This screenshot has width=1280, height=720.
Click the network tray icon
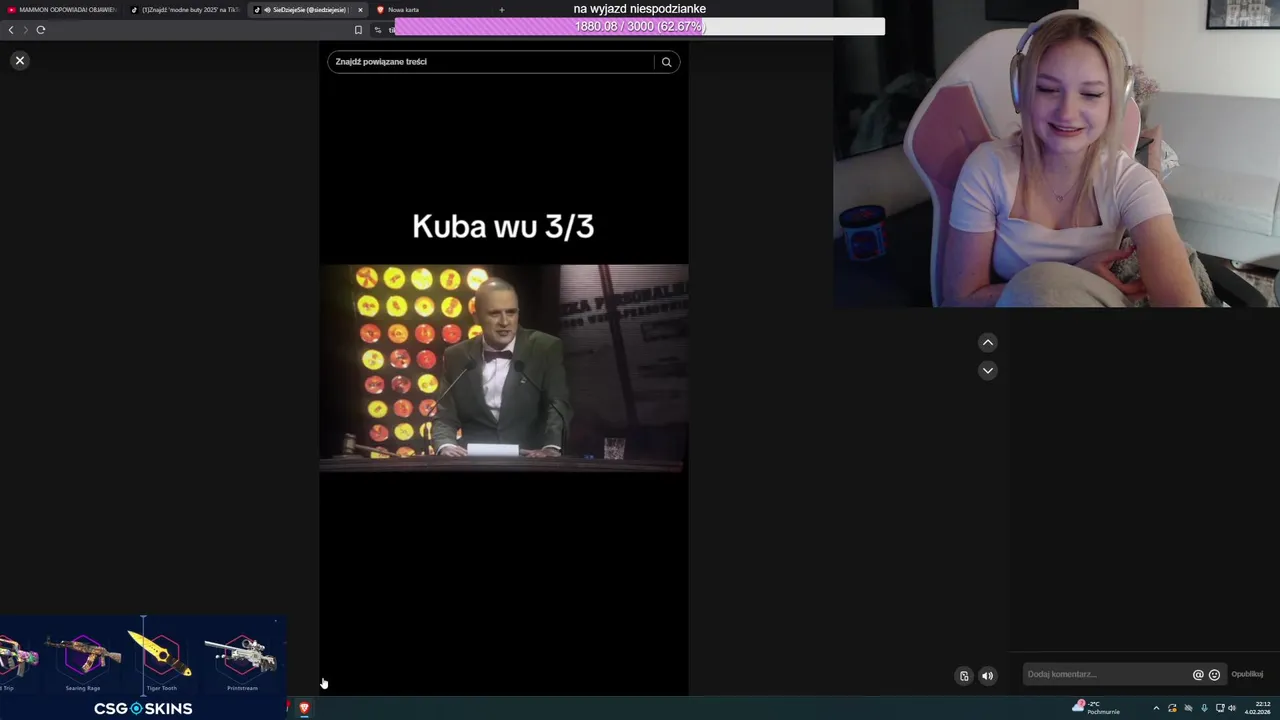(x=1219, y=708)
